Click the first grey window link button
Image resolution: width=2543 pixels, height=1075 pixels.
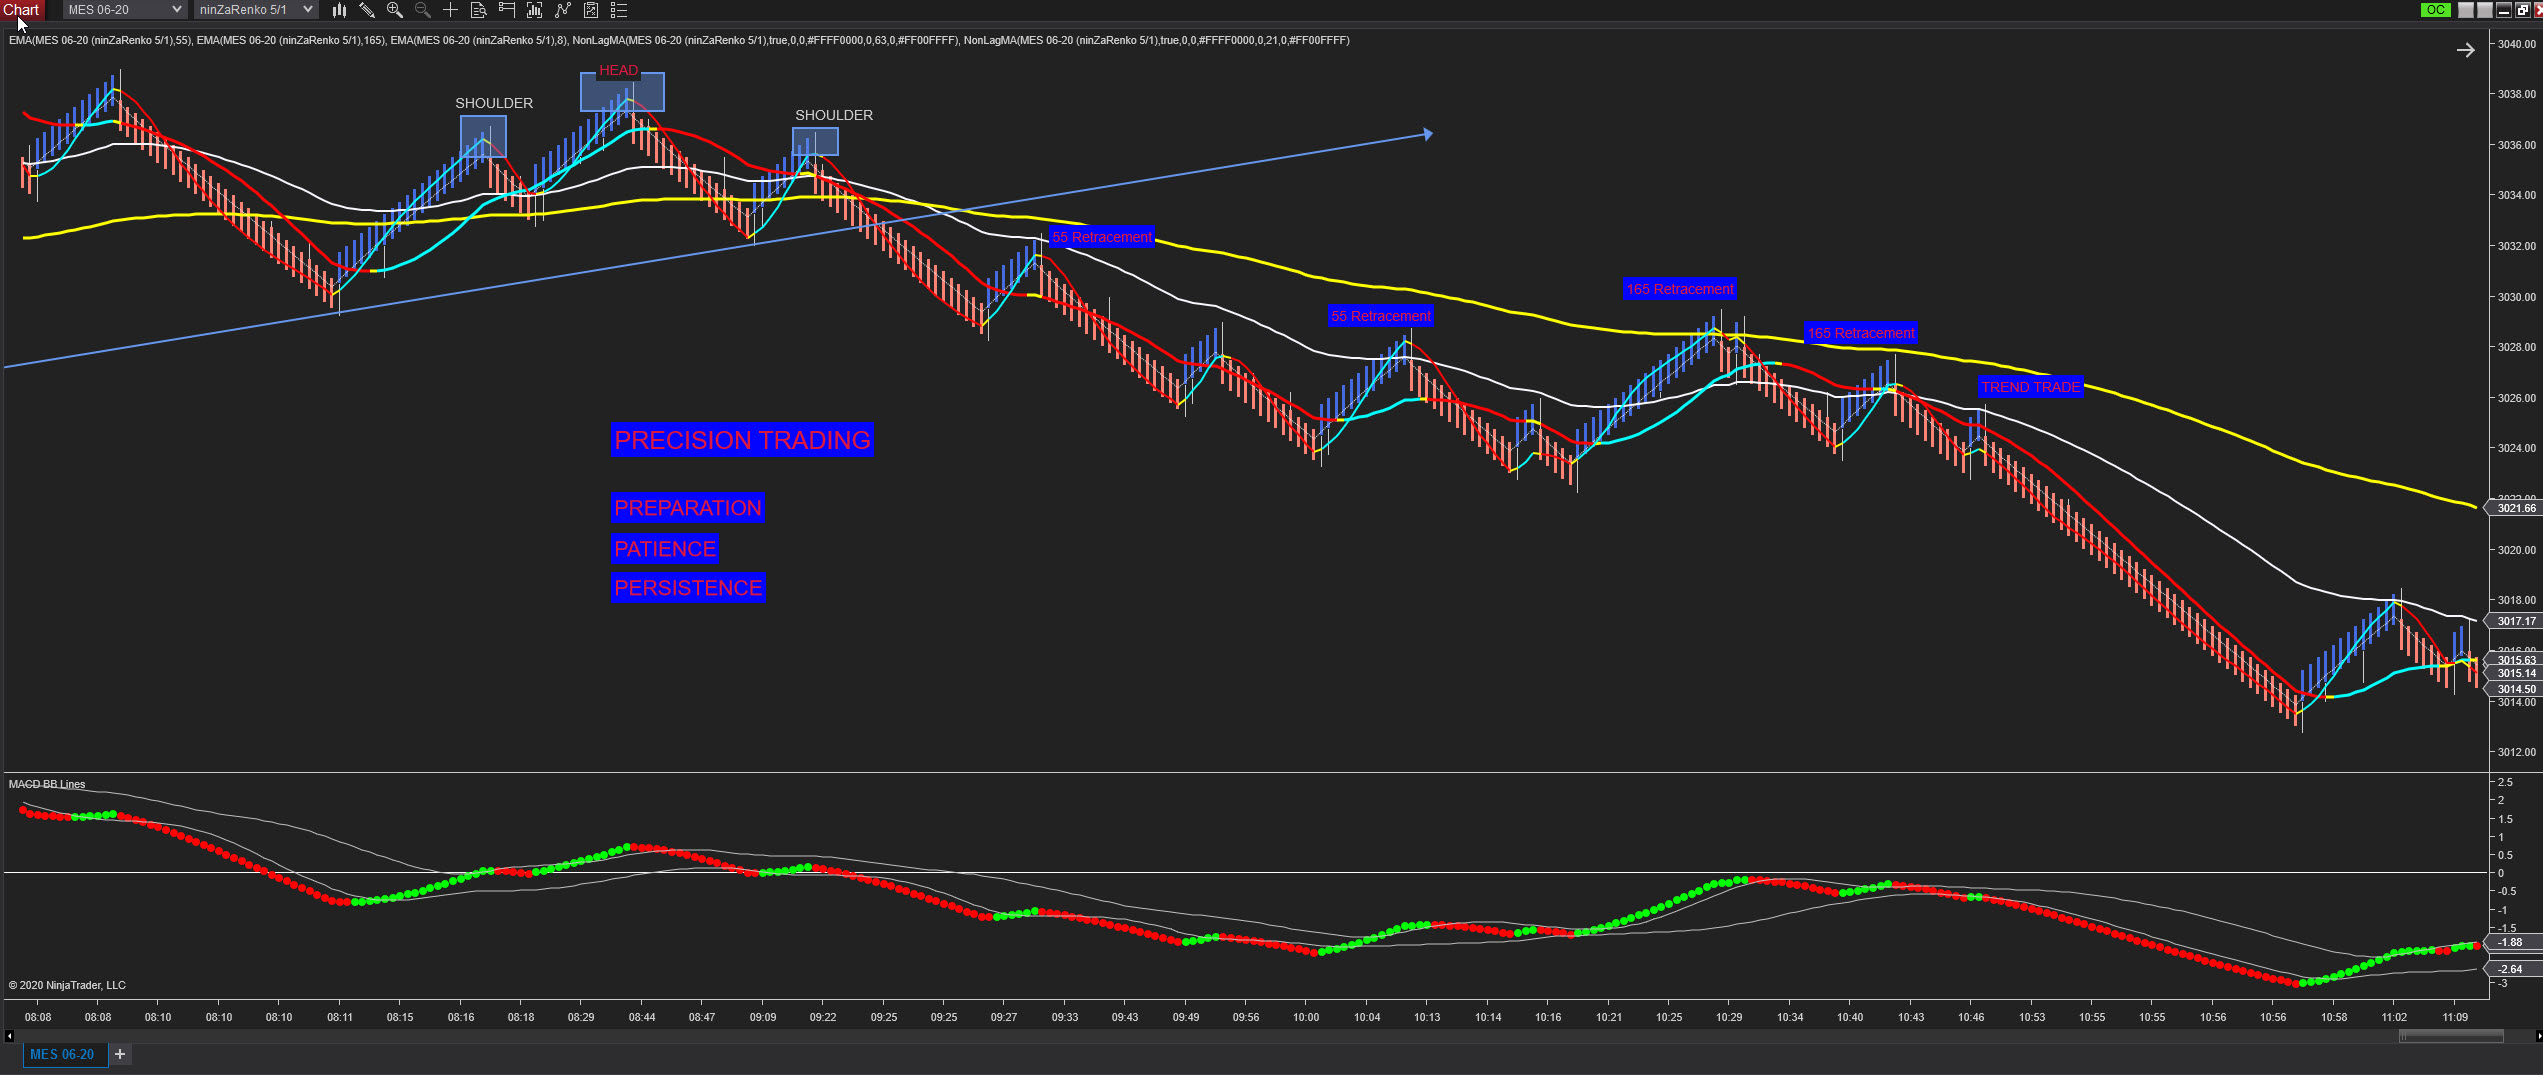(2466, 10)
